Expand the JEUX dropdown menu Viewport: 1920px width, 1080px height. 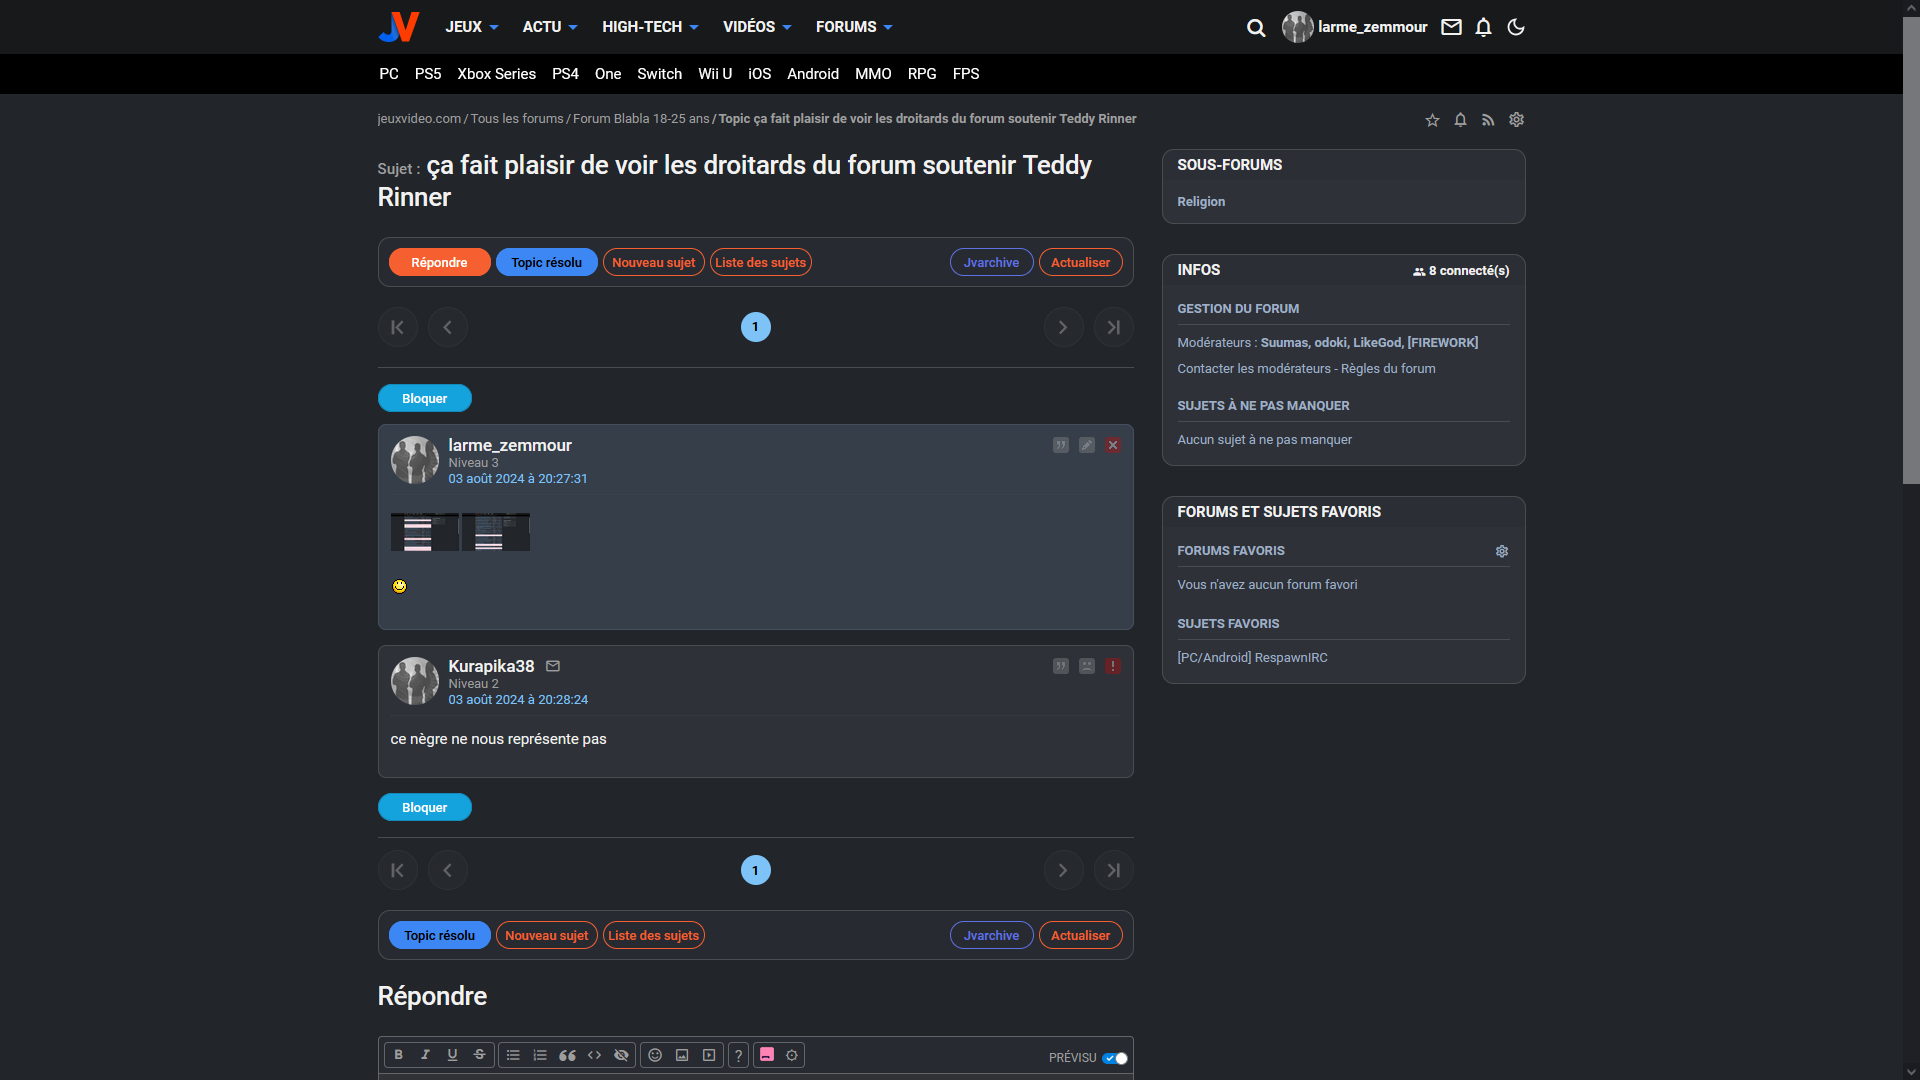[x=472, y=27]
